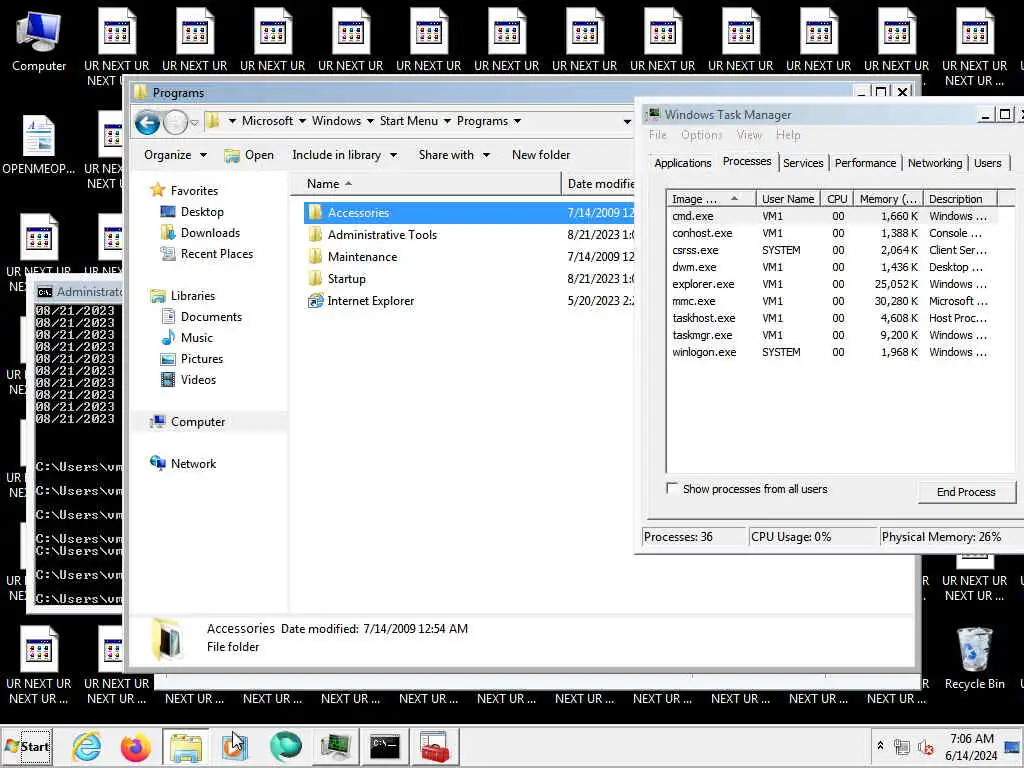Open the Recycle Bin on the desktop
The width and height of the screenshot is (1024, 768).
pyautogui.click(x=974, y=658)
